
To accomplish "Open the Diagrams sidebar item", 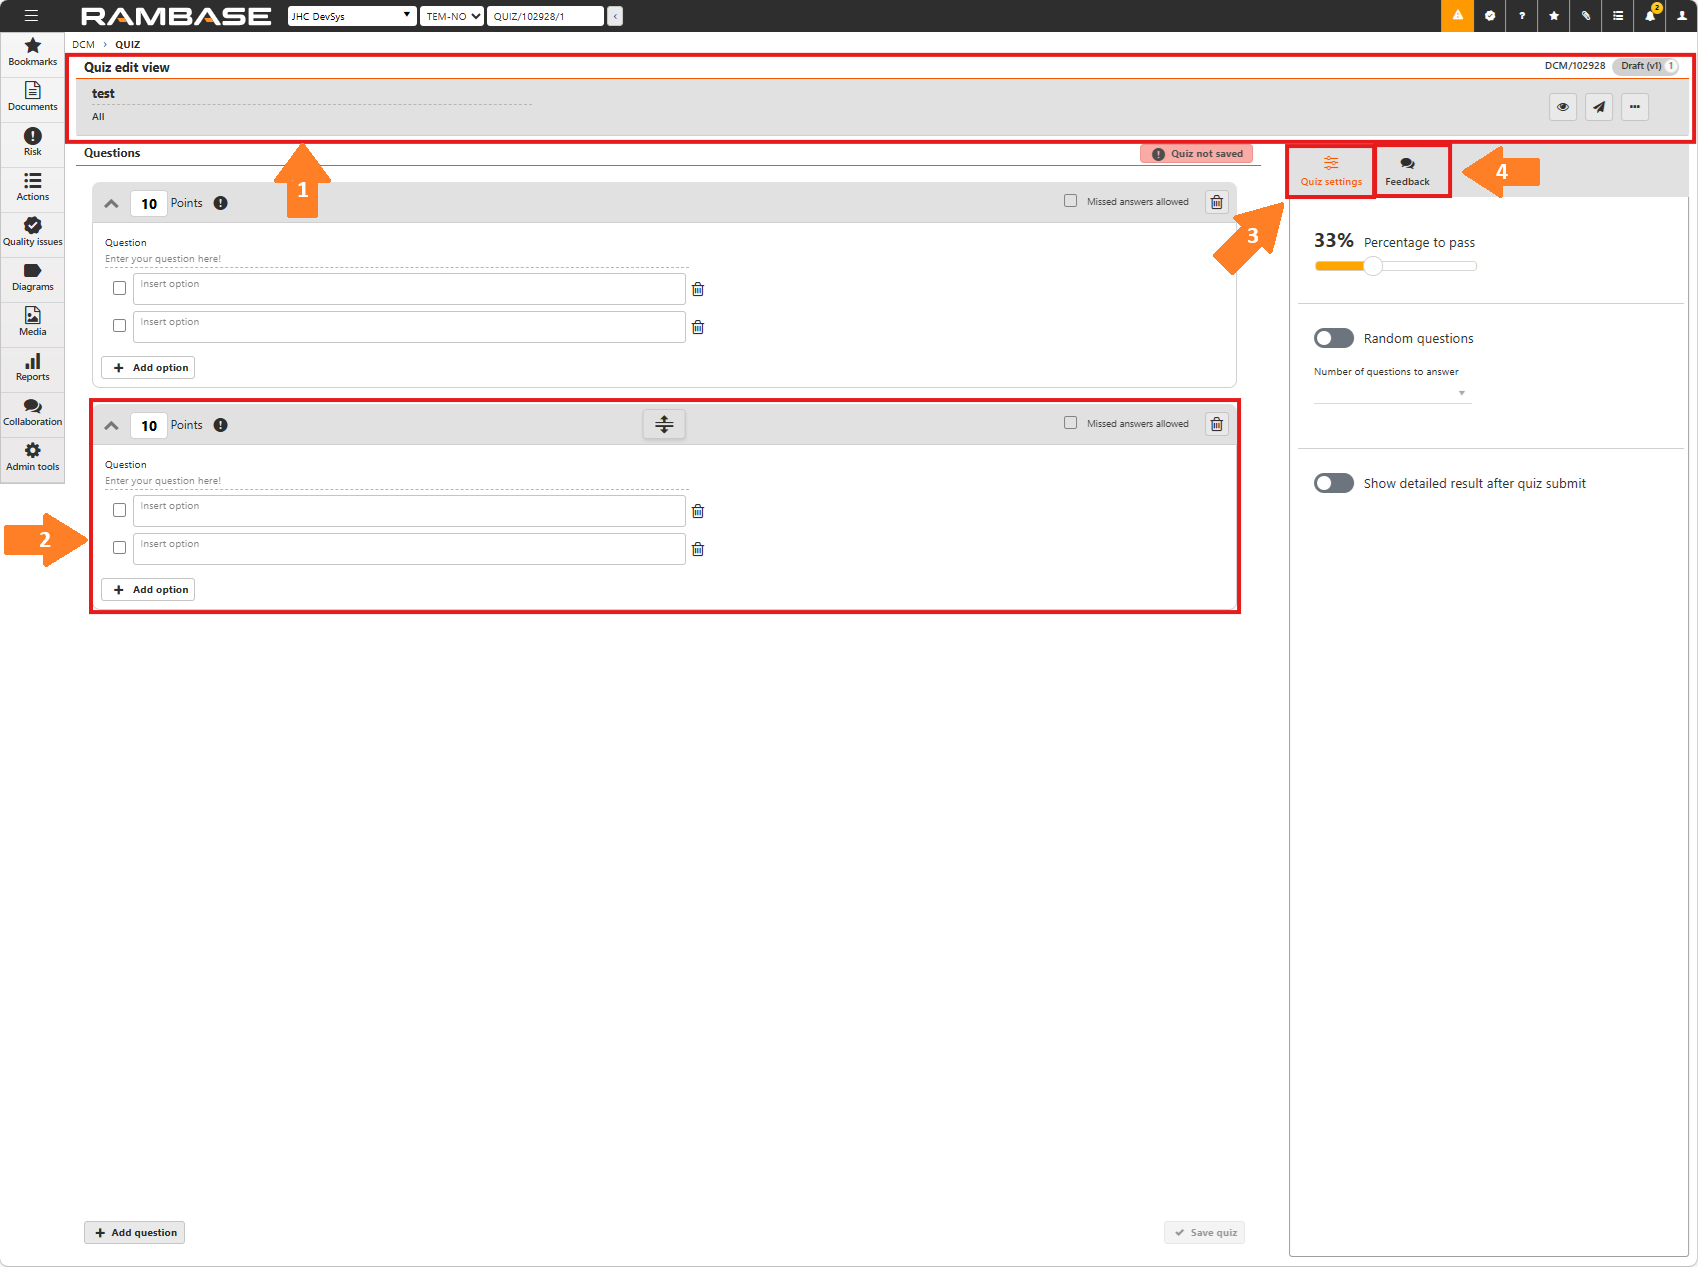I will [33, 276].
